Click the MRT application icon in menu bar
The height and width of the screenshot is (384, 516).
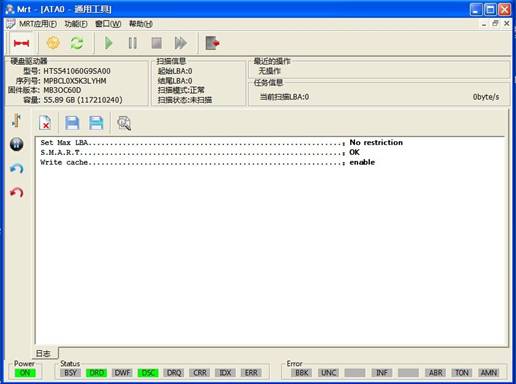(x=11, y=24)
